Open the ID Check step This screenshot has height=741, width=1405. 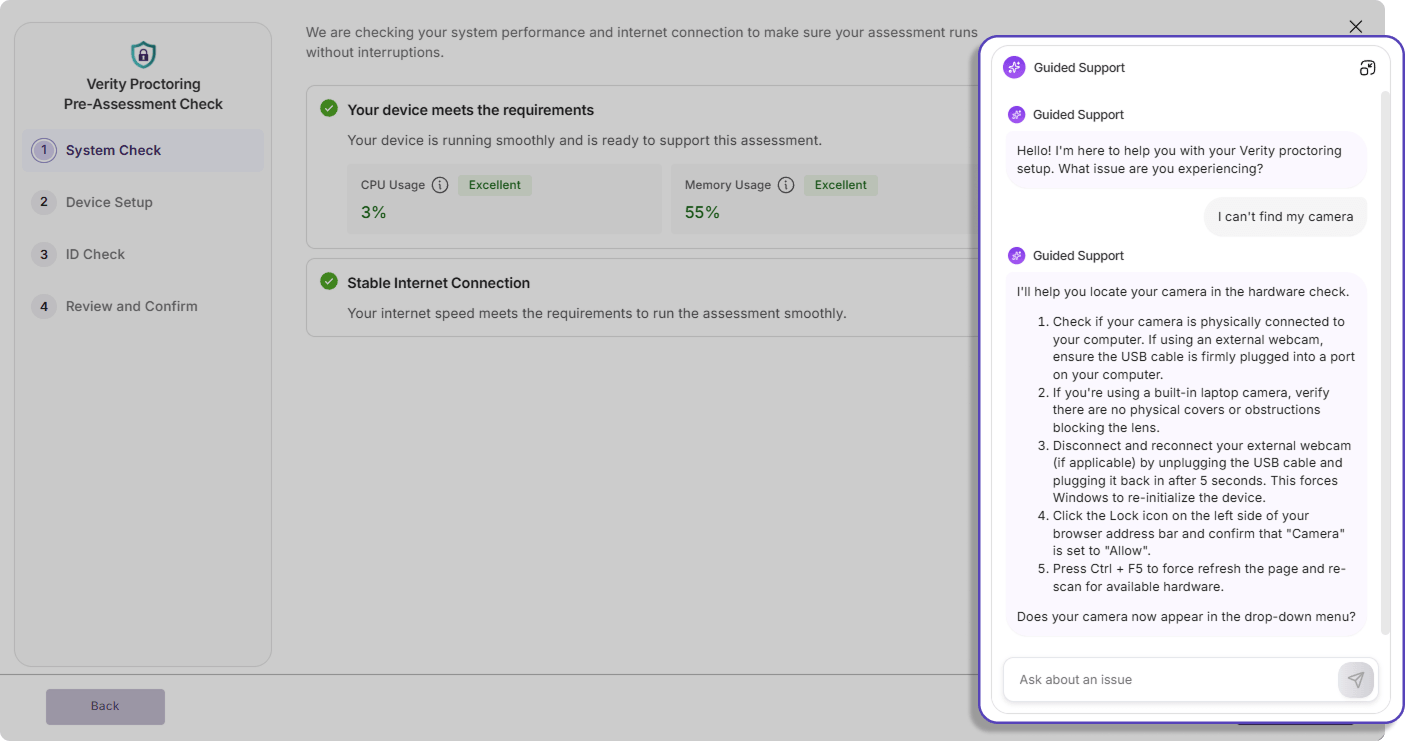143,254
